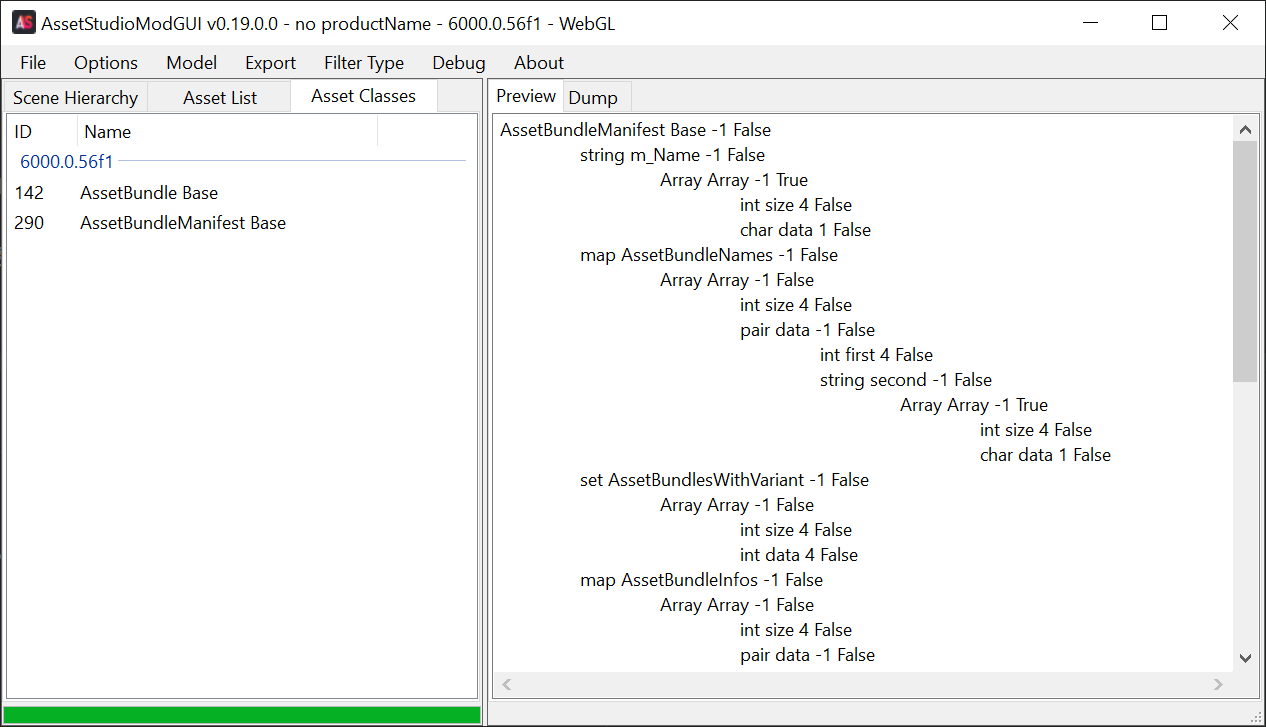Select the Preview tab
Viewport: 1266px width, 727px height.
526,96
